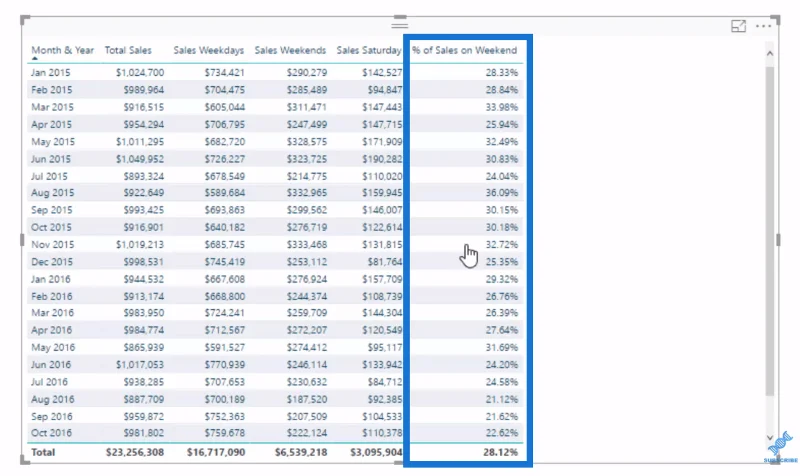This screenshot has height=476, width=800.
Task: Select the Jan 2016 row label
Action: pyautogui.click(x=51, y=280)
